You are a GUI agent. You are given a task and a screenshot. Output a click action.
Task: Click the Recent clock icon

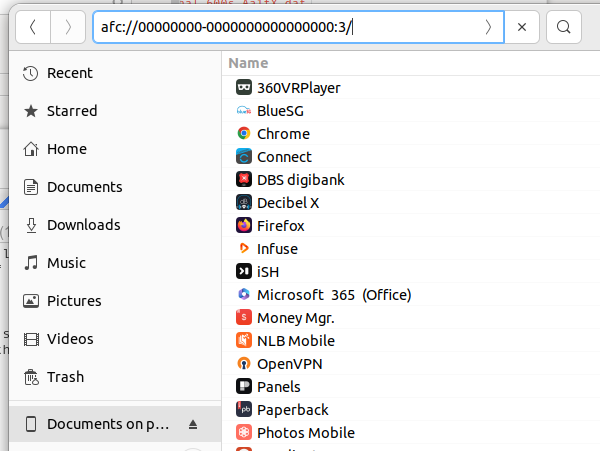tap(31, 73)
